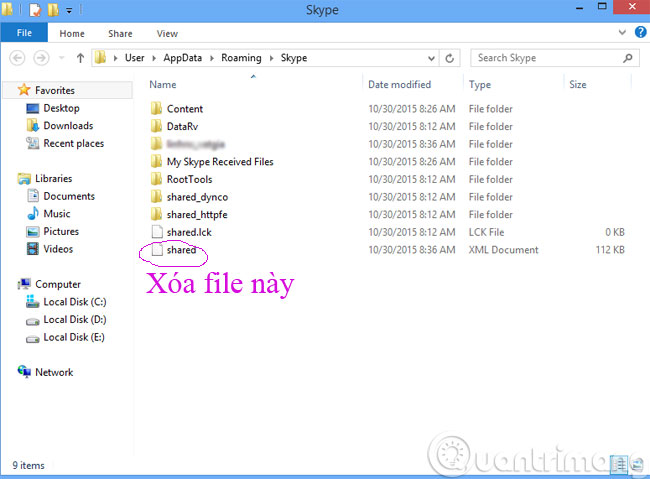Open the Documents library

(x=69, y=196)
